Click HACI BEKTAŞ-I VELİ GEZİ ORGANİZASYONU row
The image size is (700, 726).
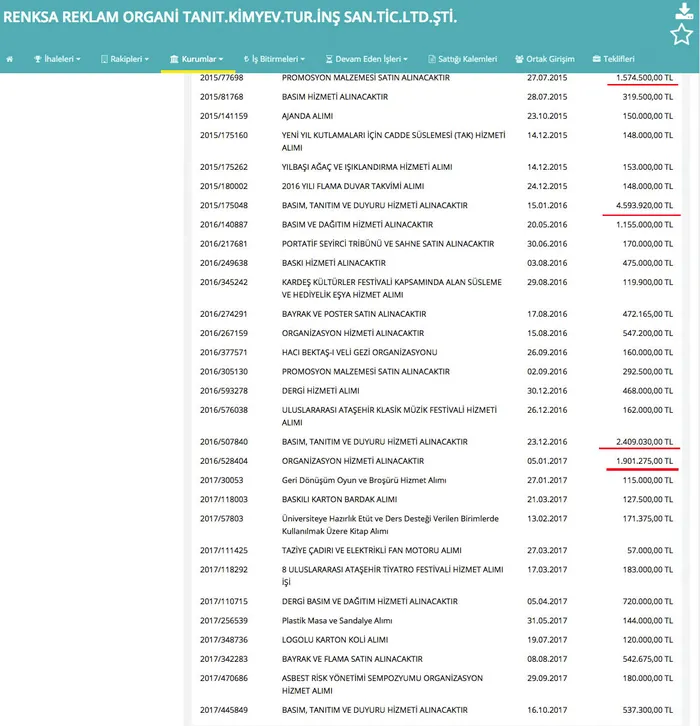tap(360, 352)
